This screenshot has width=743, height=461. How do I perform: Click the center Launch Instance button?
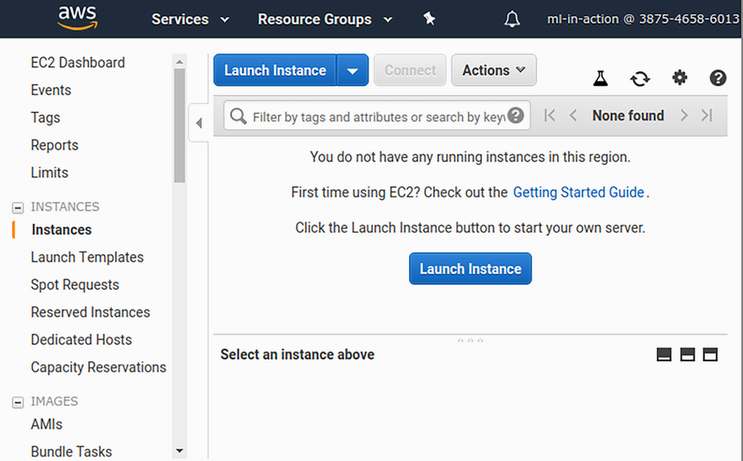point(470,269)
